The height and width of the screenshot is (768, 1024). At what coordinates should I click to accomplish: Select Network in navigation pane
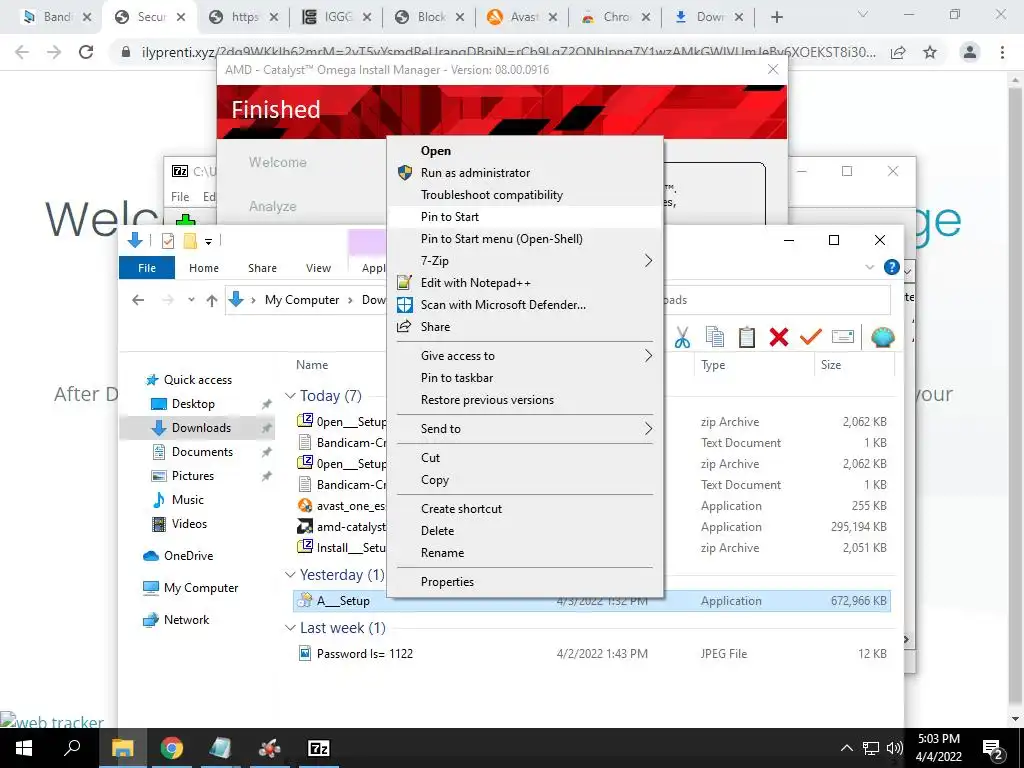186,620
